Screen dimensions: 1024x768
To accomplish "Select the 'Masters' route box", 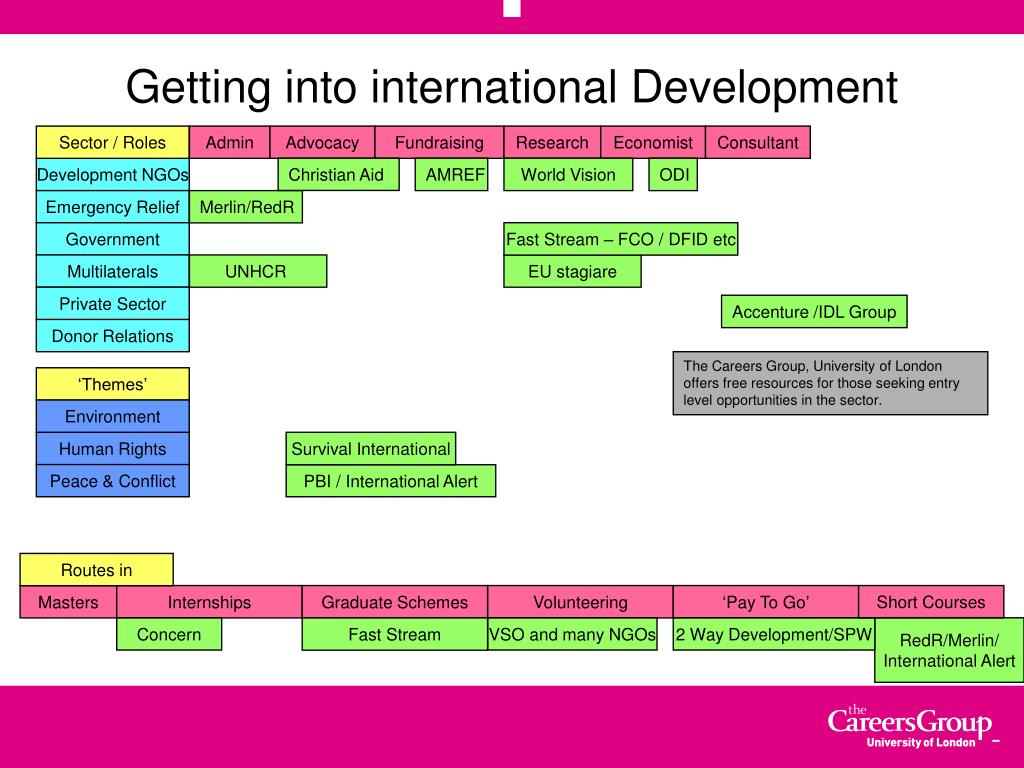I will (69, 602).
